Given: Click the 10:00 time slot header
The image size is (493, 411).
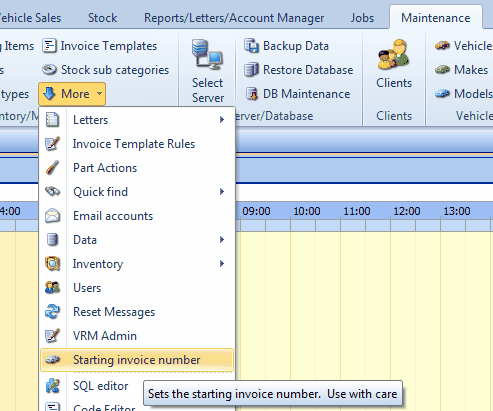Looking at the screenshot, I should pos(307,211).
